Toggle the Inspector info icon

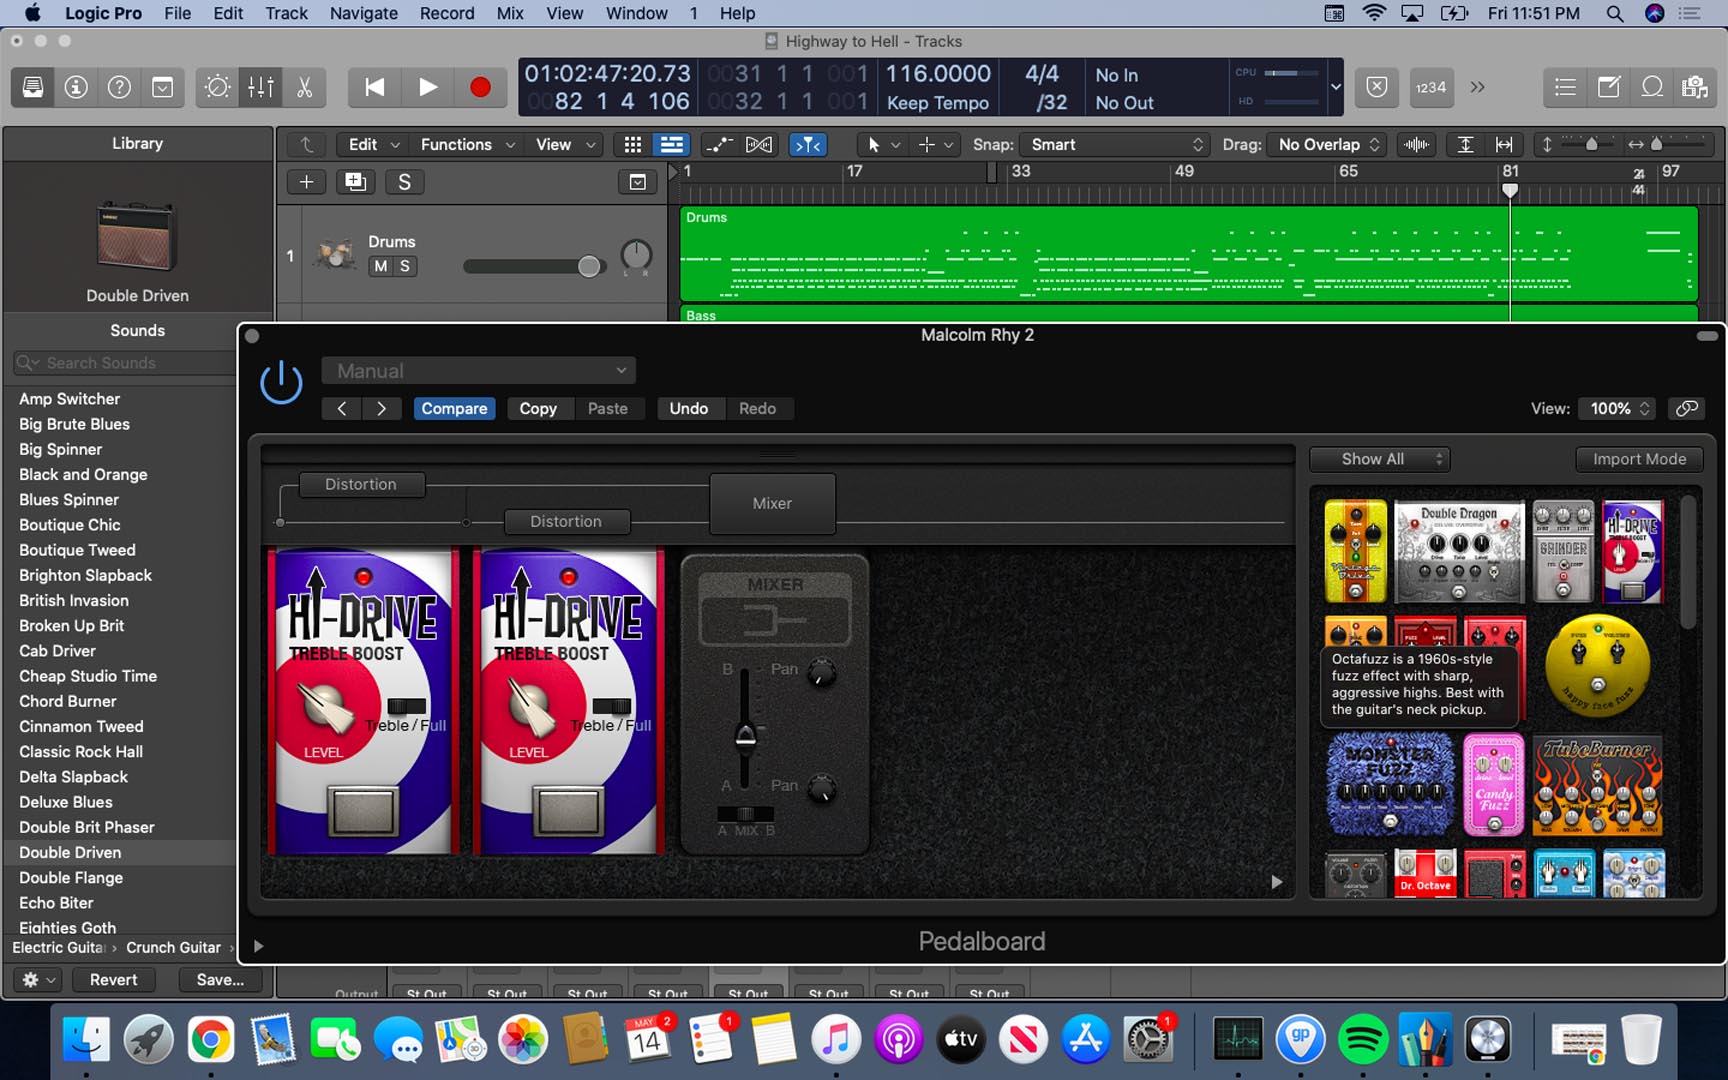click(x=76, y=87)
